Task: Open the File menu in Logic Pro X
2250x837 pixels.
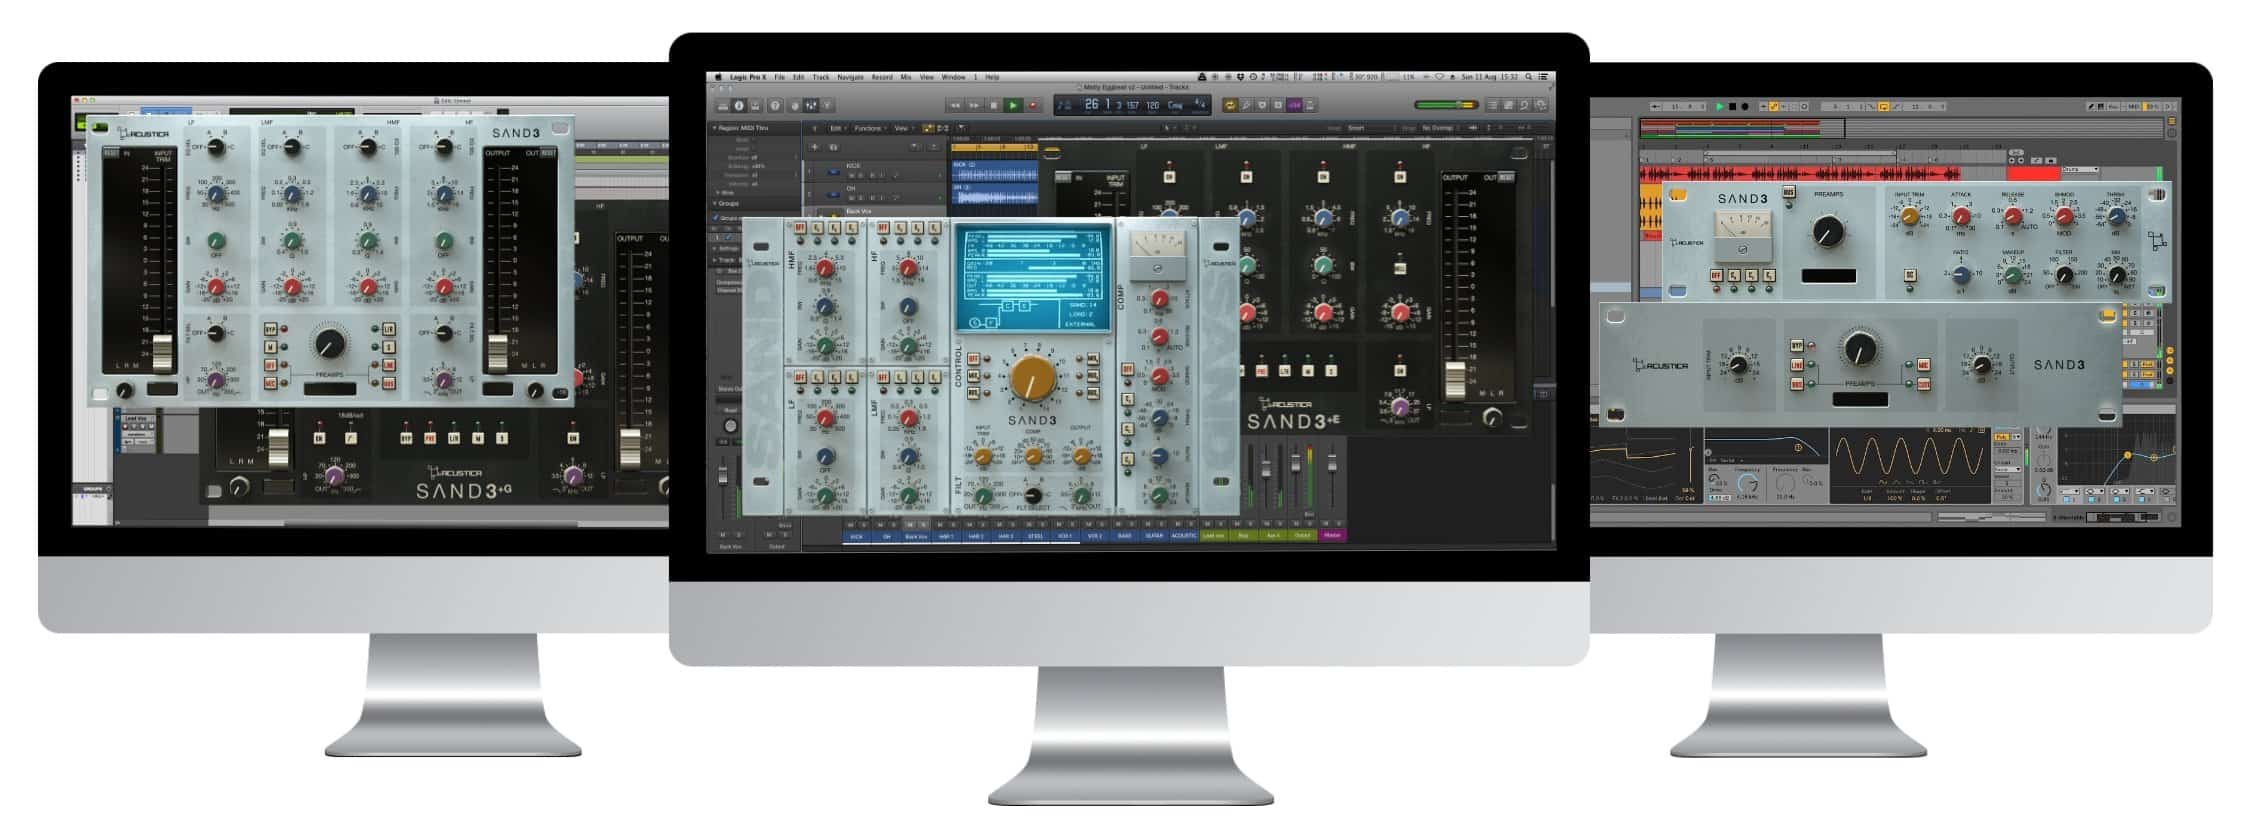Action: 780,77
